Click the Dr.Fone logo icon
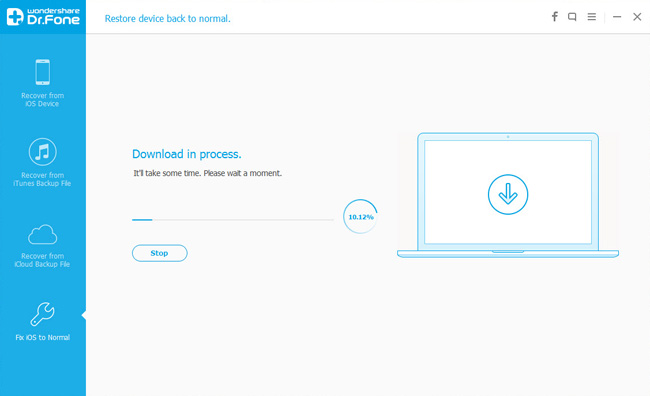Viewport: 650px width, 396px height. point(15,17)
